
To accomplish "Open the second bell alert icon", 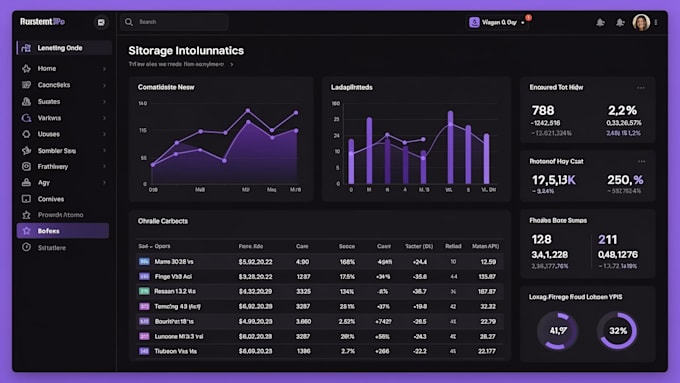I will (x=620, y=22).
